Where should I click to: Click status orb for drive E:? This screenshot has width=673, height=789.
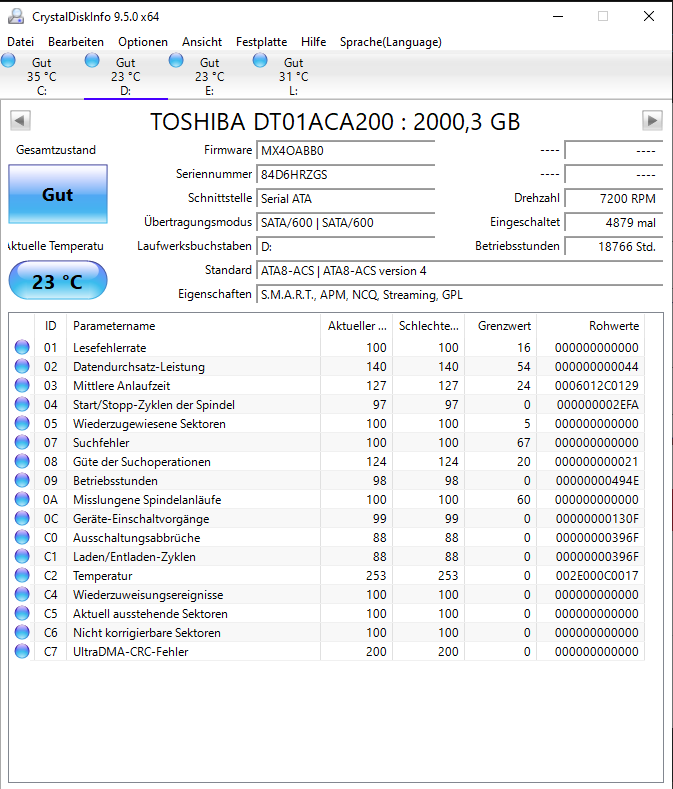point(176,61)
